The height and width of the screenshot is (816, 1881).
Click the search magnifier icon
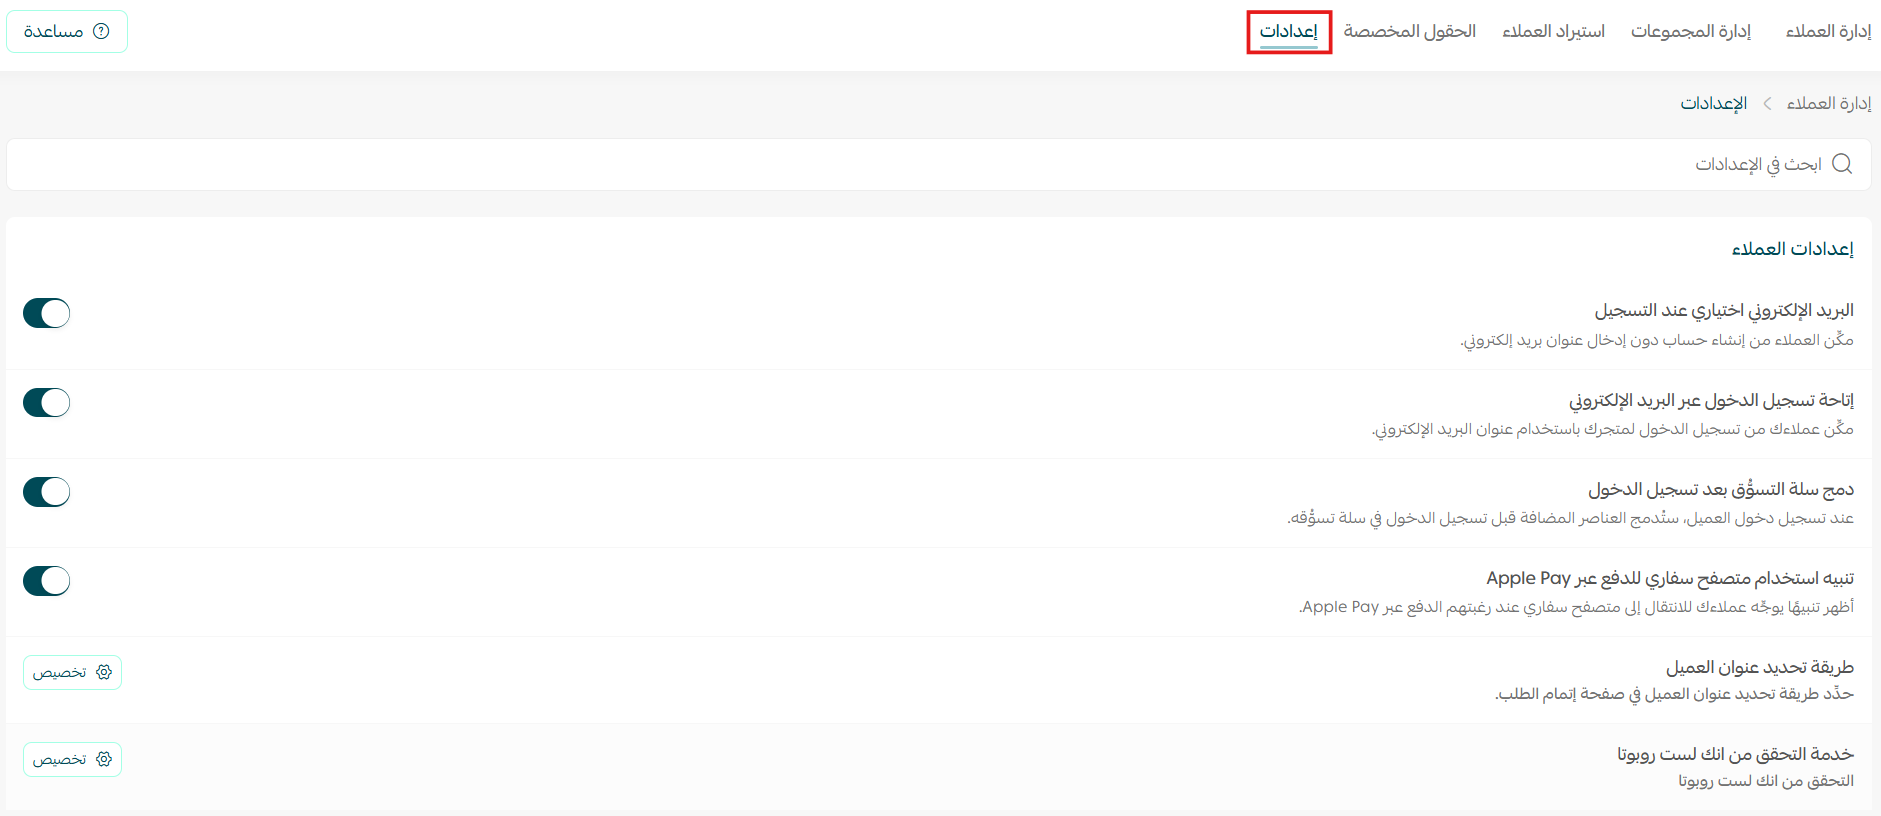pyautogui.click(x=1842, y=164)
